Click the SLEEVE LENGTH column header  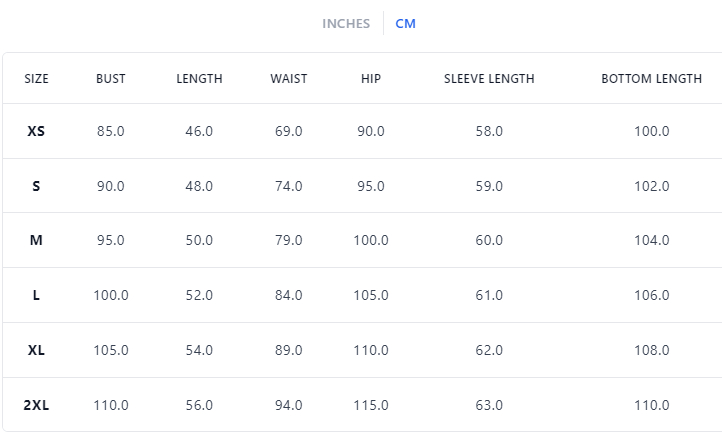(x=489, y=79)
